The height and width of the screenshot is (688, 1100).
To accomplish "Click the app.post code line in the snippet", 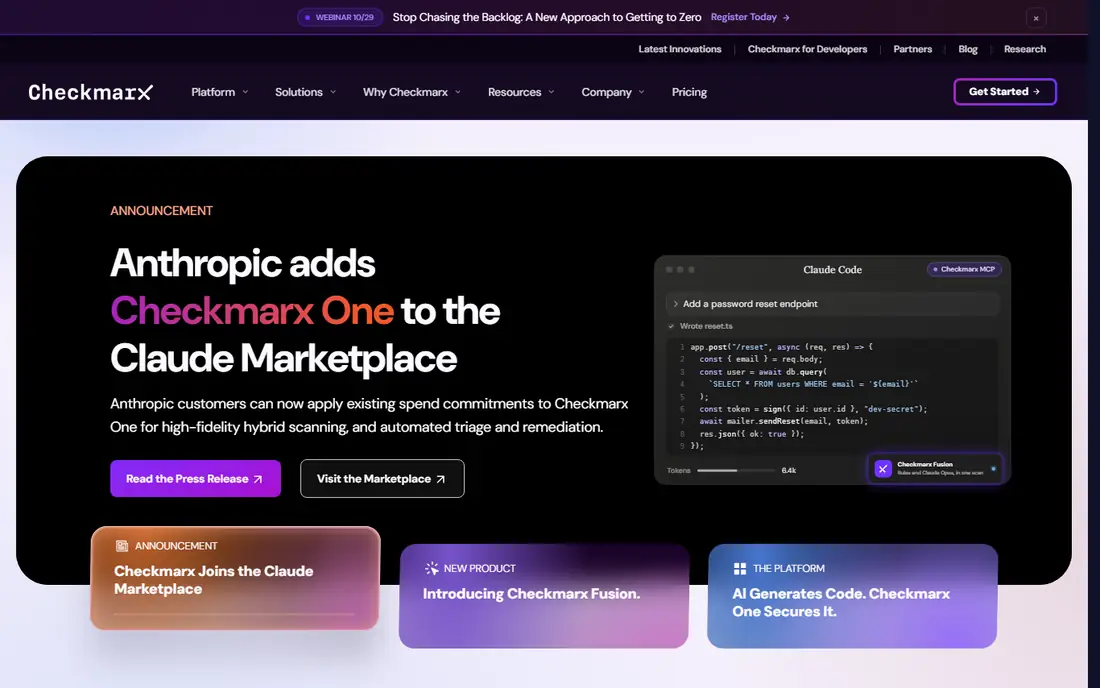I will [x=782, y=346].
